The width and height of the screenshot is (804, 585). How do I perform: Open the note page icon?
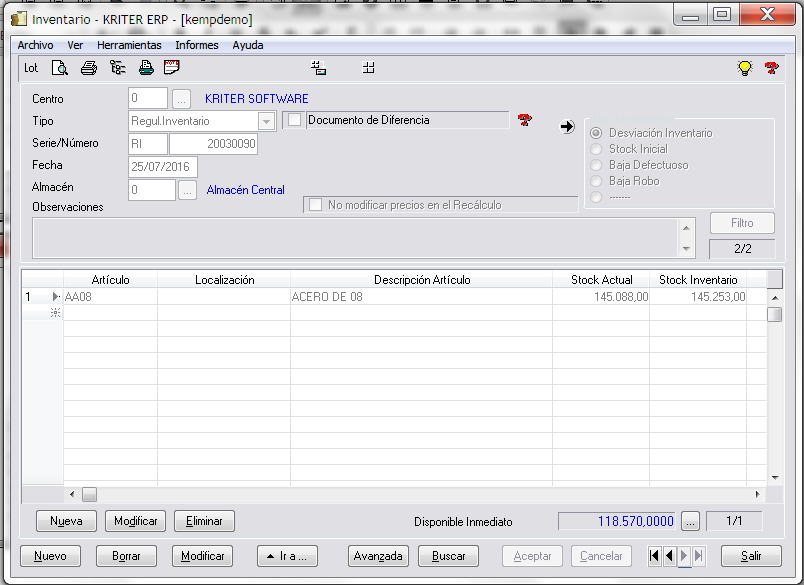pos(171,67)
